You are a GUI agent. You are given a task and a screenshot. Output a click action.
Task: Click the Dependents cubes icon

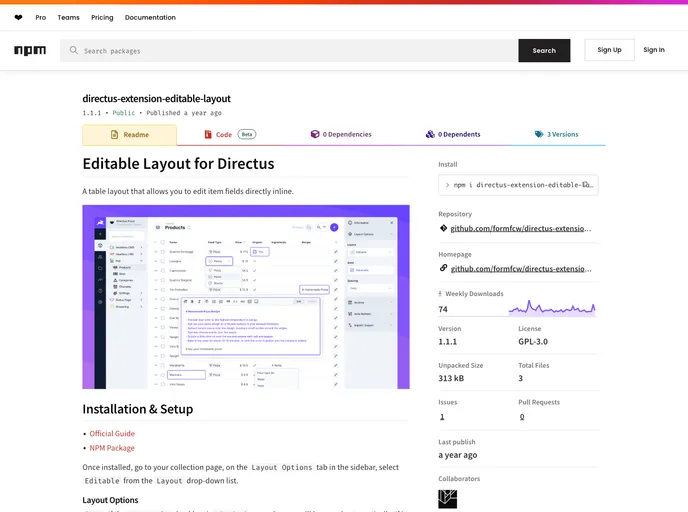click(430, 134)
